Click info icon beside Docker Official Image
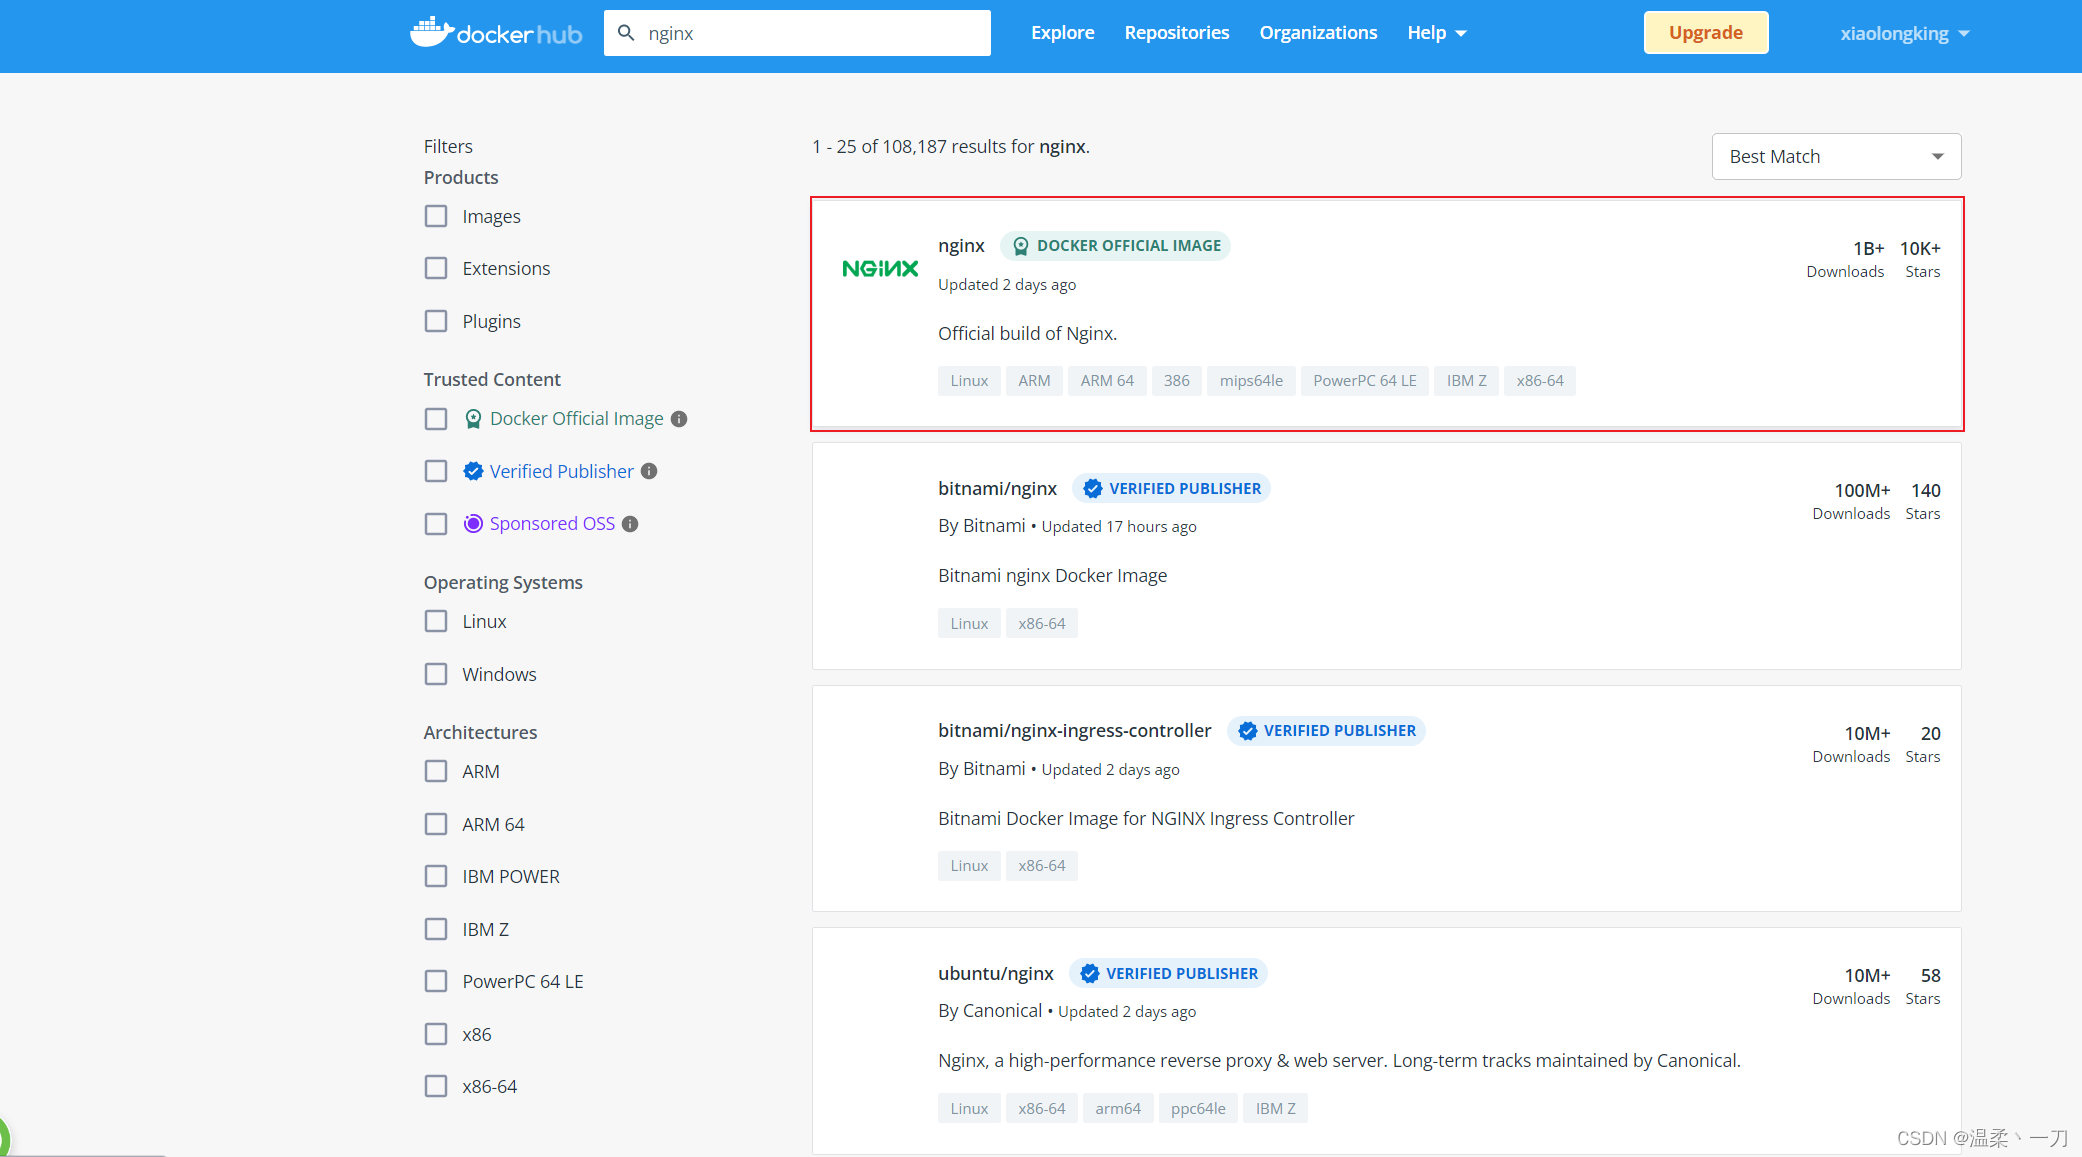Viewport: 2082px width, 1157px height. coord(679,419)
